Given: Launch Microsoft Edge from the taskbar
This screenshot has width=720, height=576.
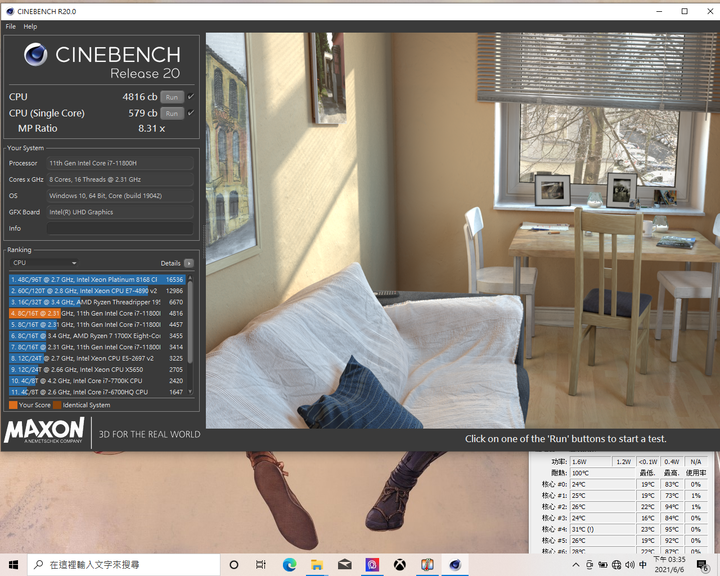Looking at the screenshot, I should coord(289,565).
